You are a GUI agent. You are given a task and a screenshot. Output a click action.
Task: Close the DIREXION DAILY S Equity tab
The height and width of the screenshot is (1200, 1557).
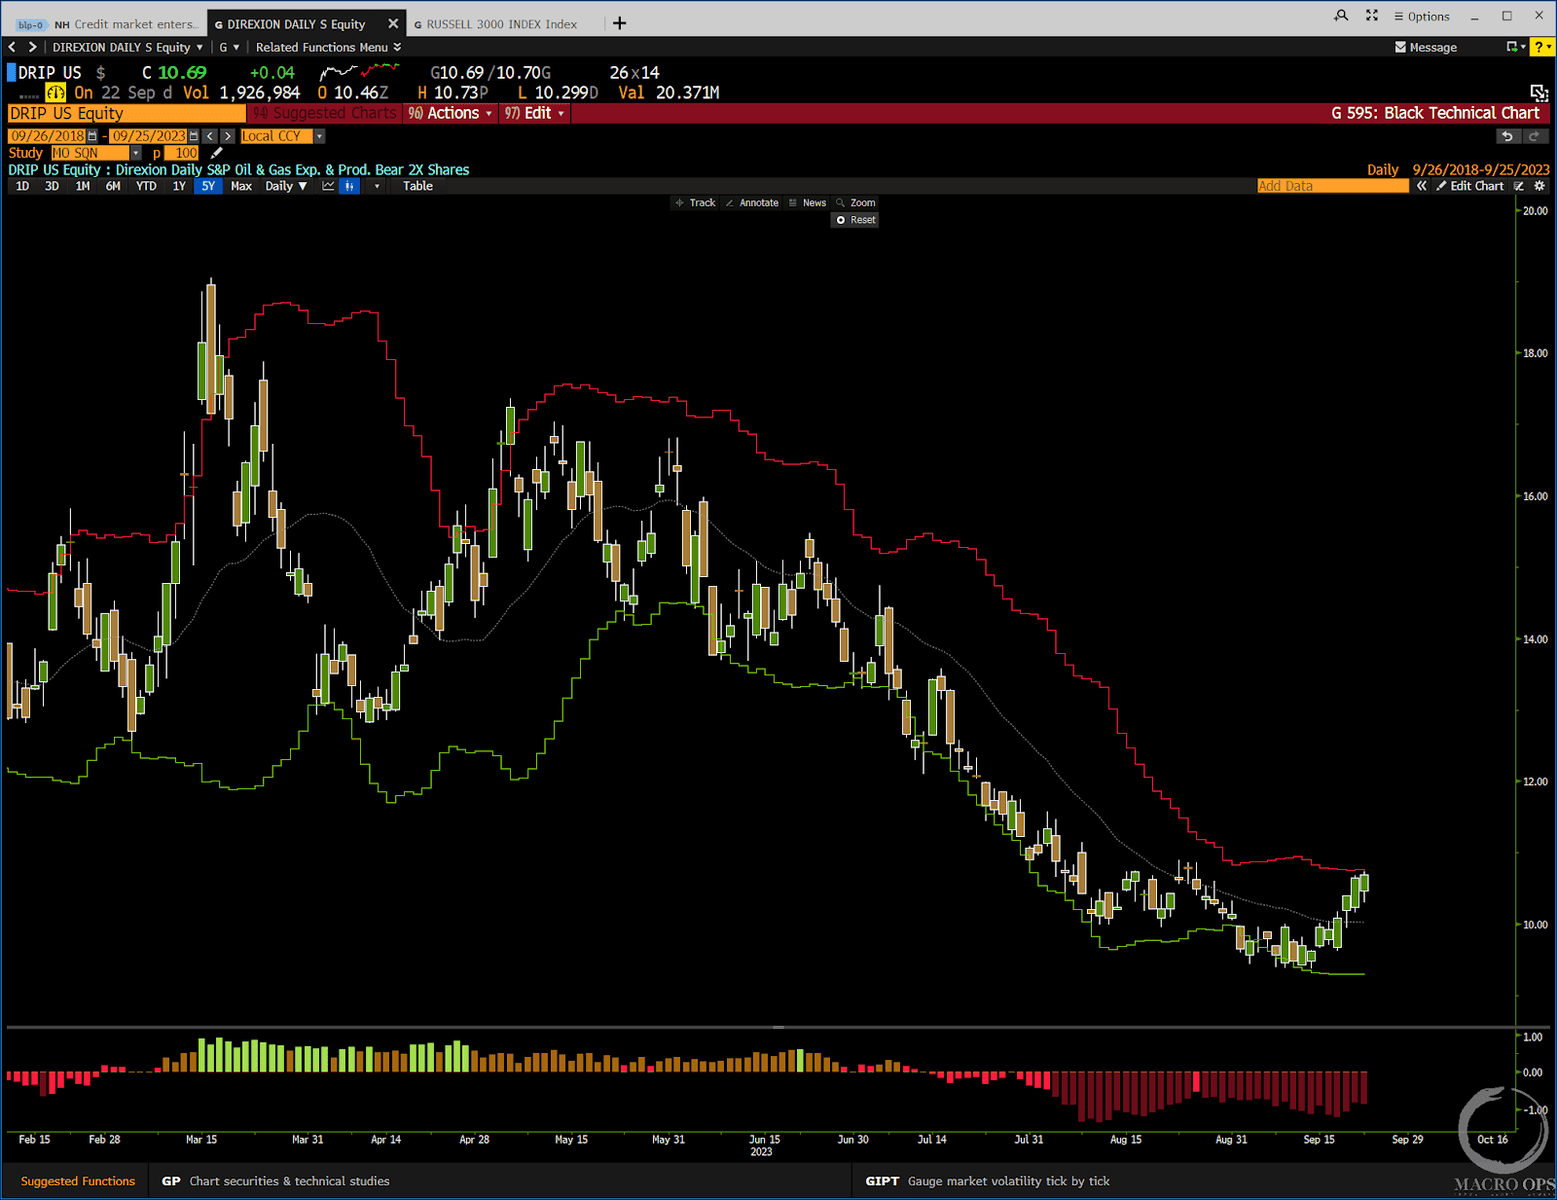click(x=393, y=23)
